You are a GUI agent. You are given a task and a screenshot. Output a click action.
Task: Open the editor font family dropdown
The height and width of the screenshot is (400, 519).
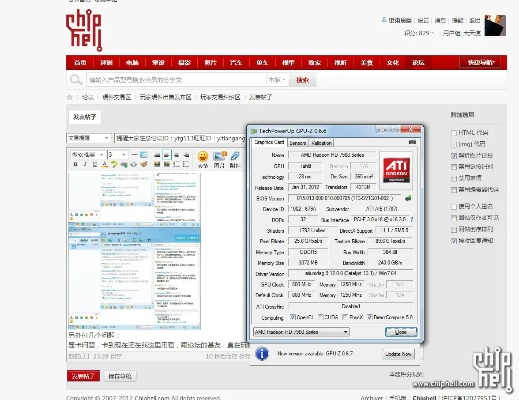87,155
